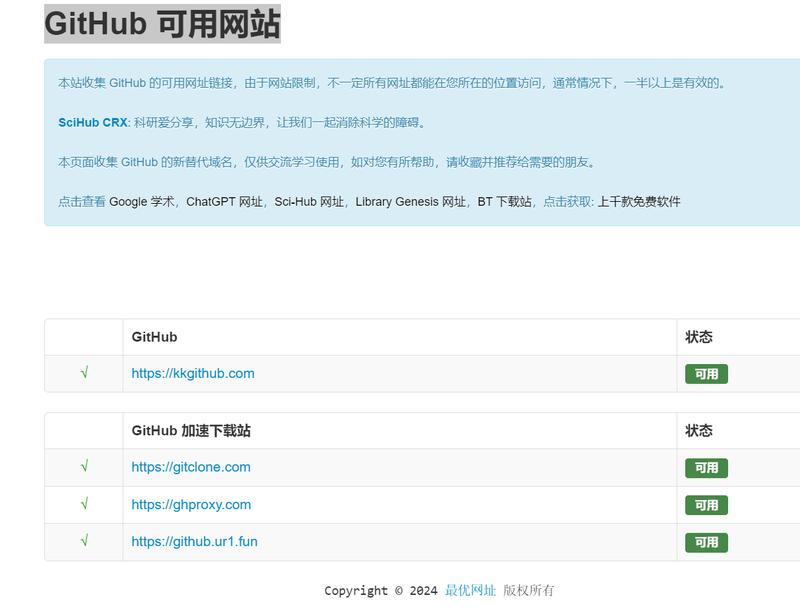The width and height of the screenshot is (800, 616).
Task: Click the green checkmark beside github.ur1.fun
Action: [84, 540]
